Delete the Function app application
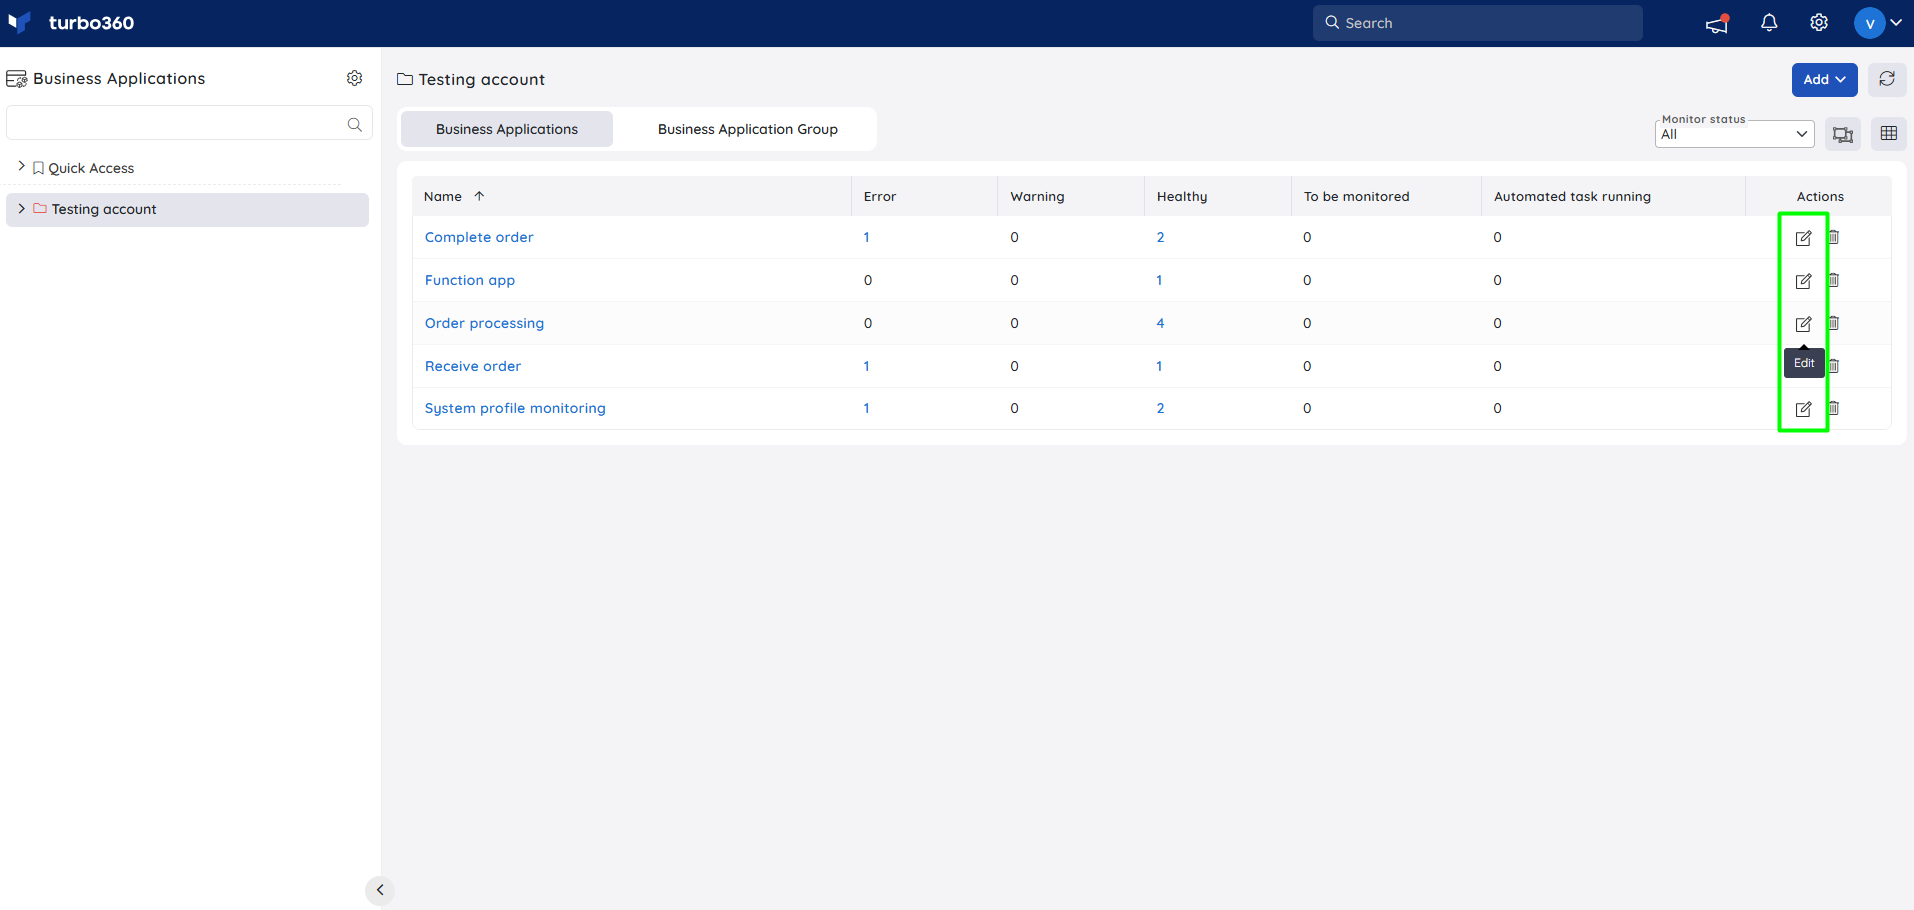The width and height of the screenshot is (1914, 910). (1834, 280)
